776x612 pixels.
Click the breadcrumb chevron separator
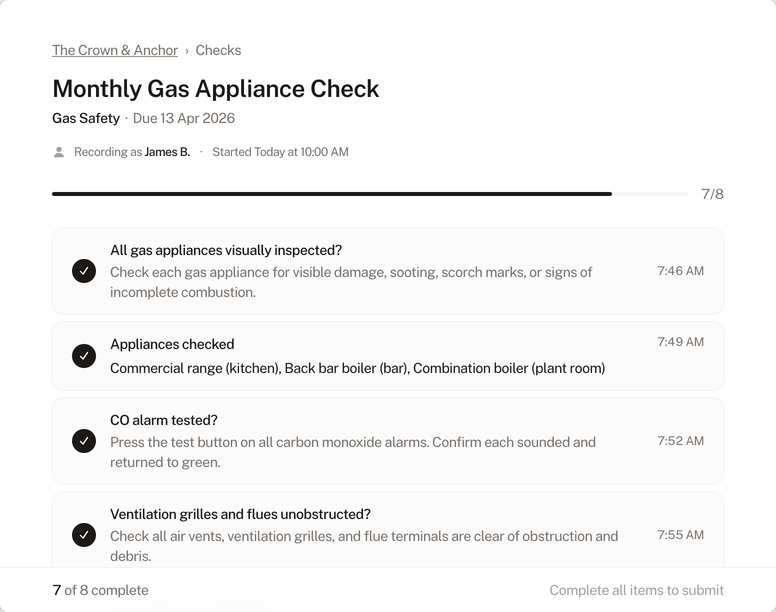pyautogui.click(x=187, y=51)
